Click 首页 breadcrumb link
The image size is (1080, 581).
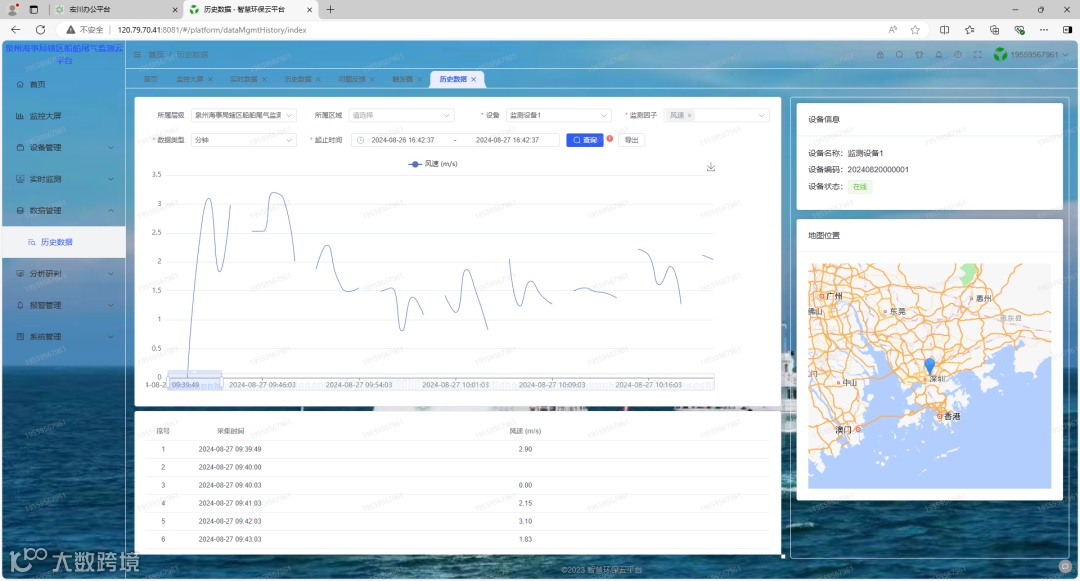(x=156, y=54)
